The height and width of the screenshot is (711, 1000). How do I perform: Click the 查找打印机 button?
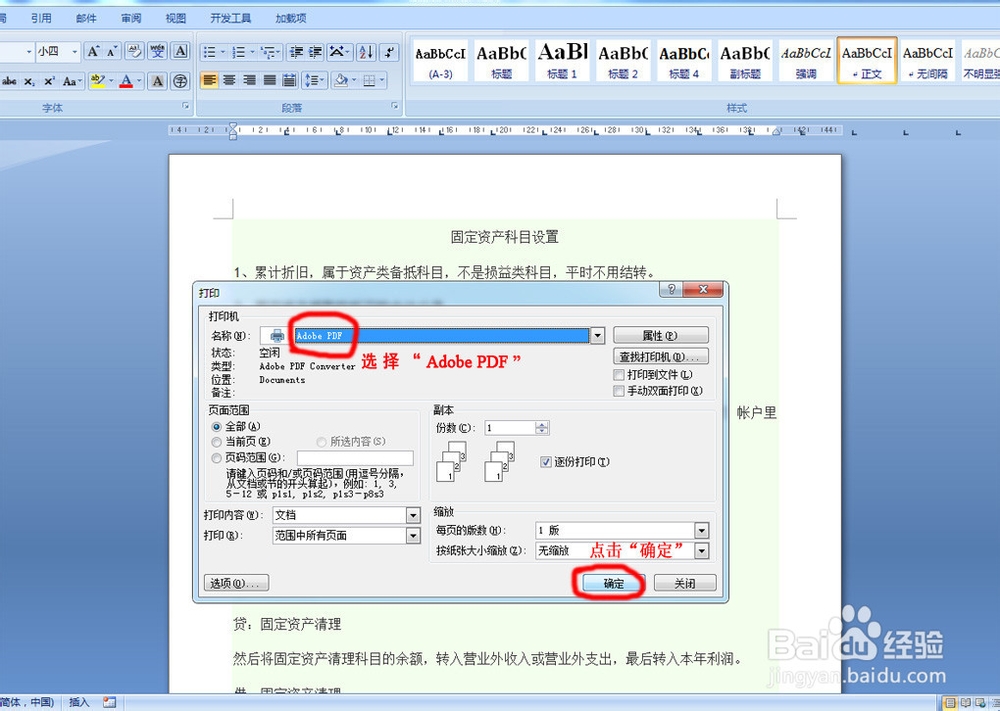[660, 356]
